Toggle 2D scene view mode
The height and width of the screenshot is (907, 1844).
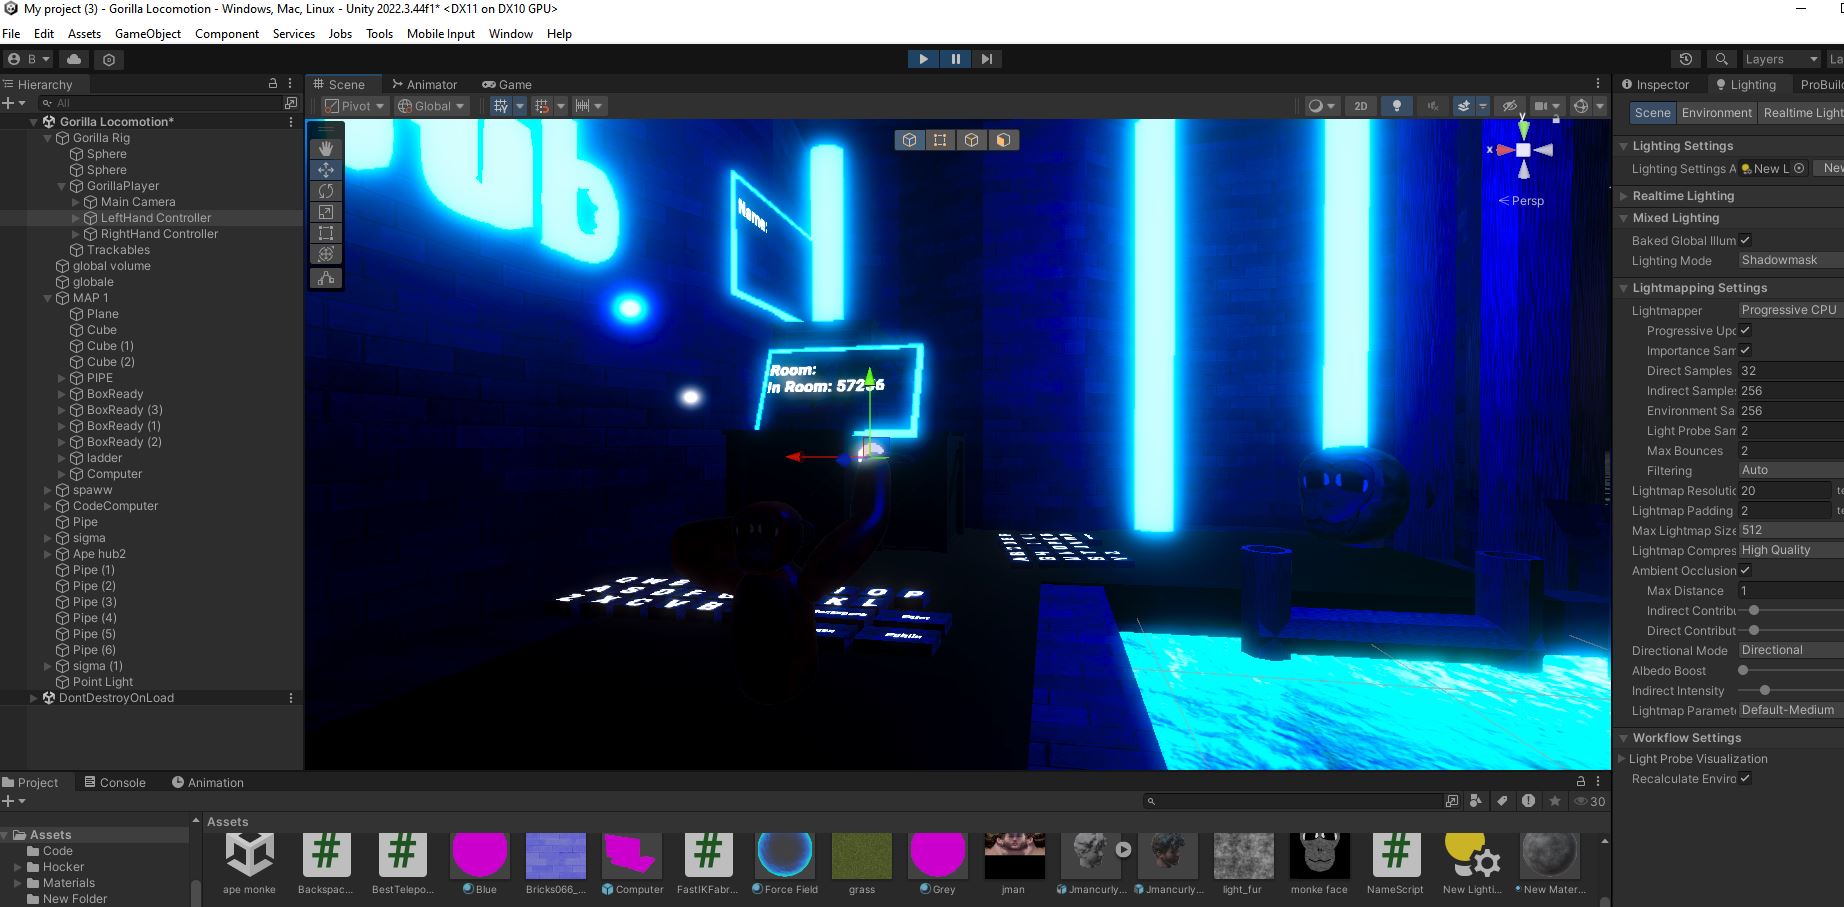point(1360,106)
